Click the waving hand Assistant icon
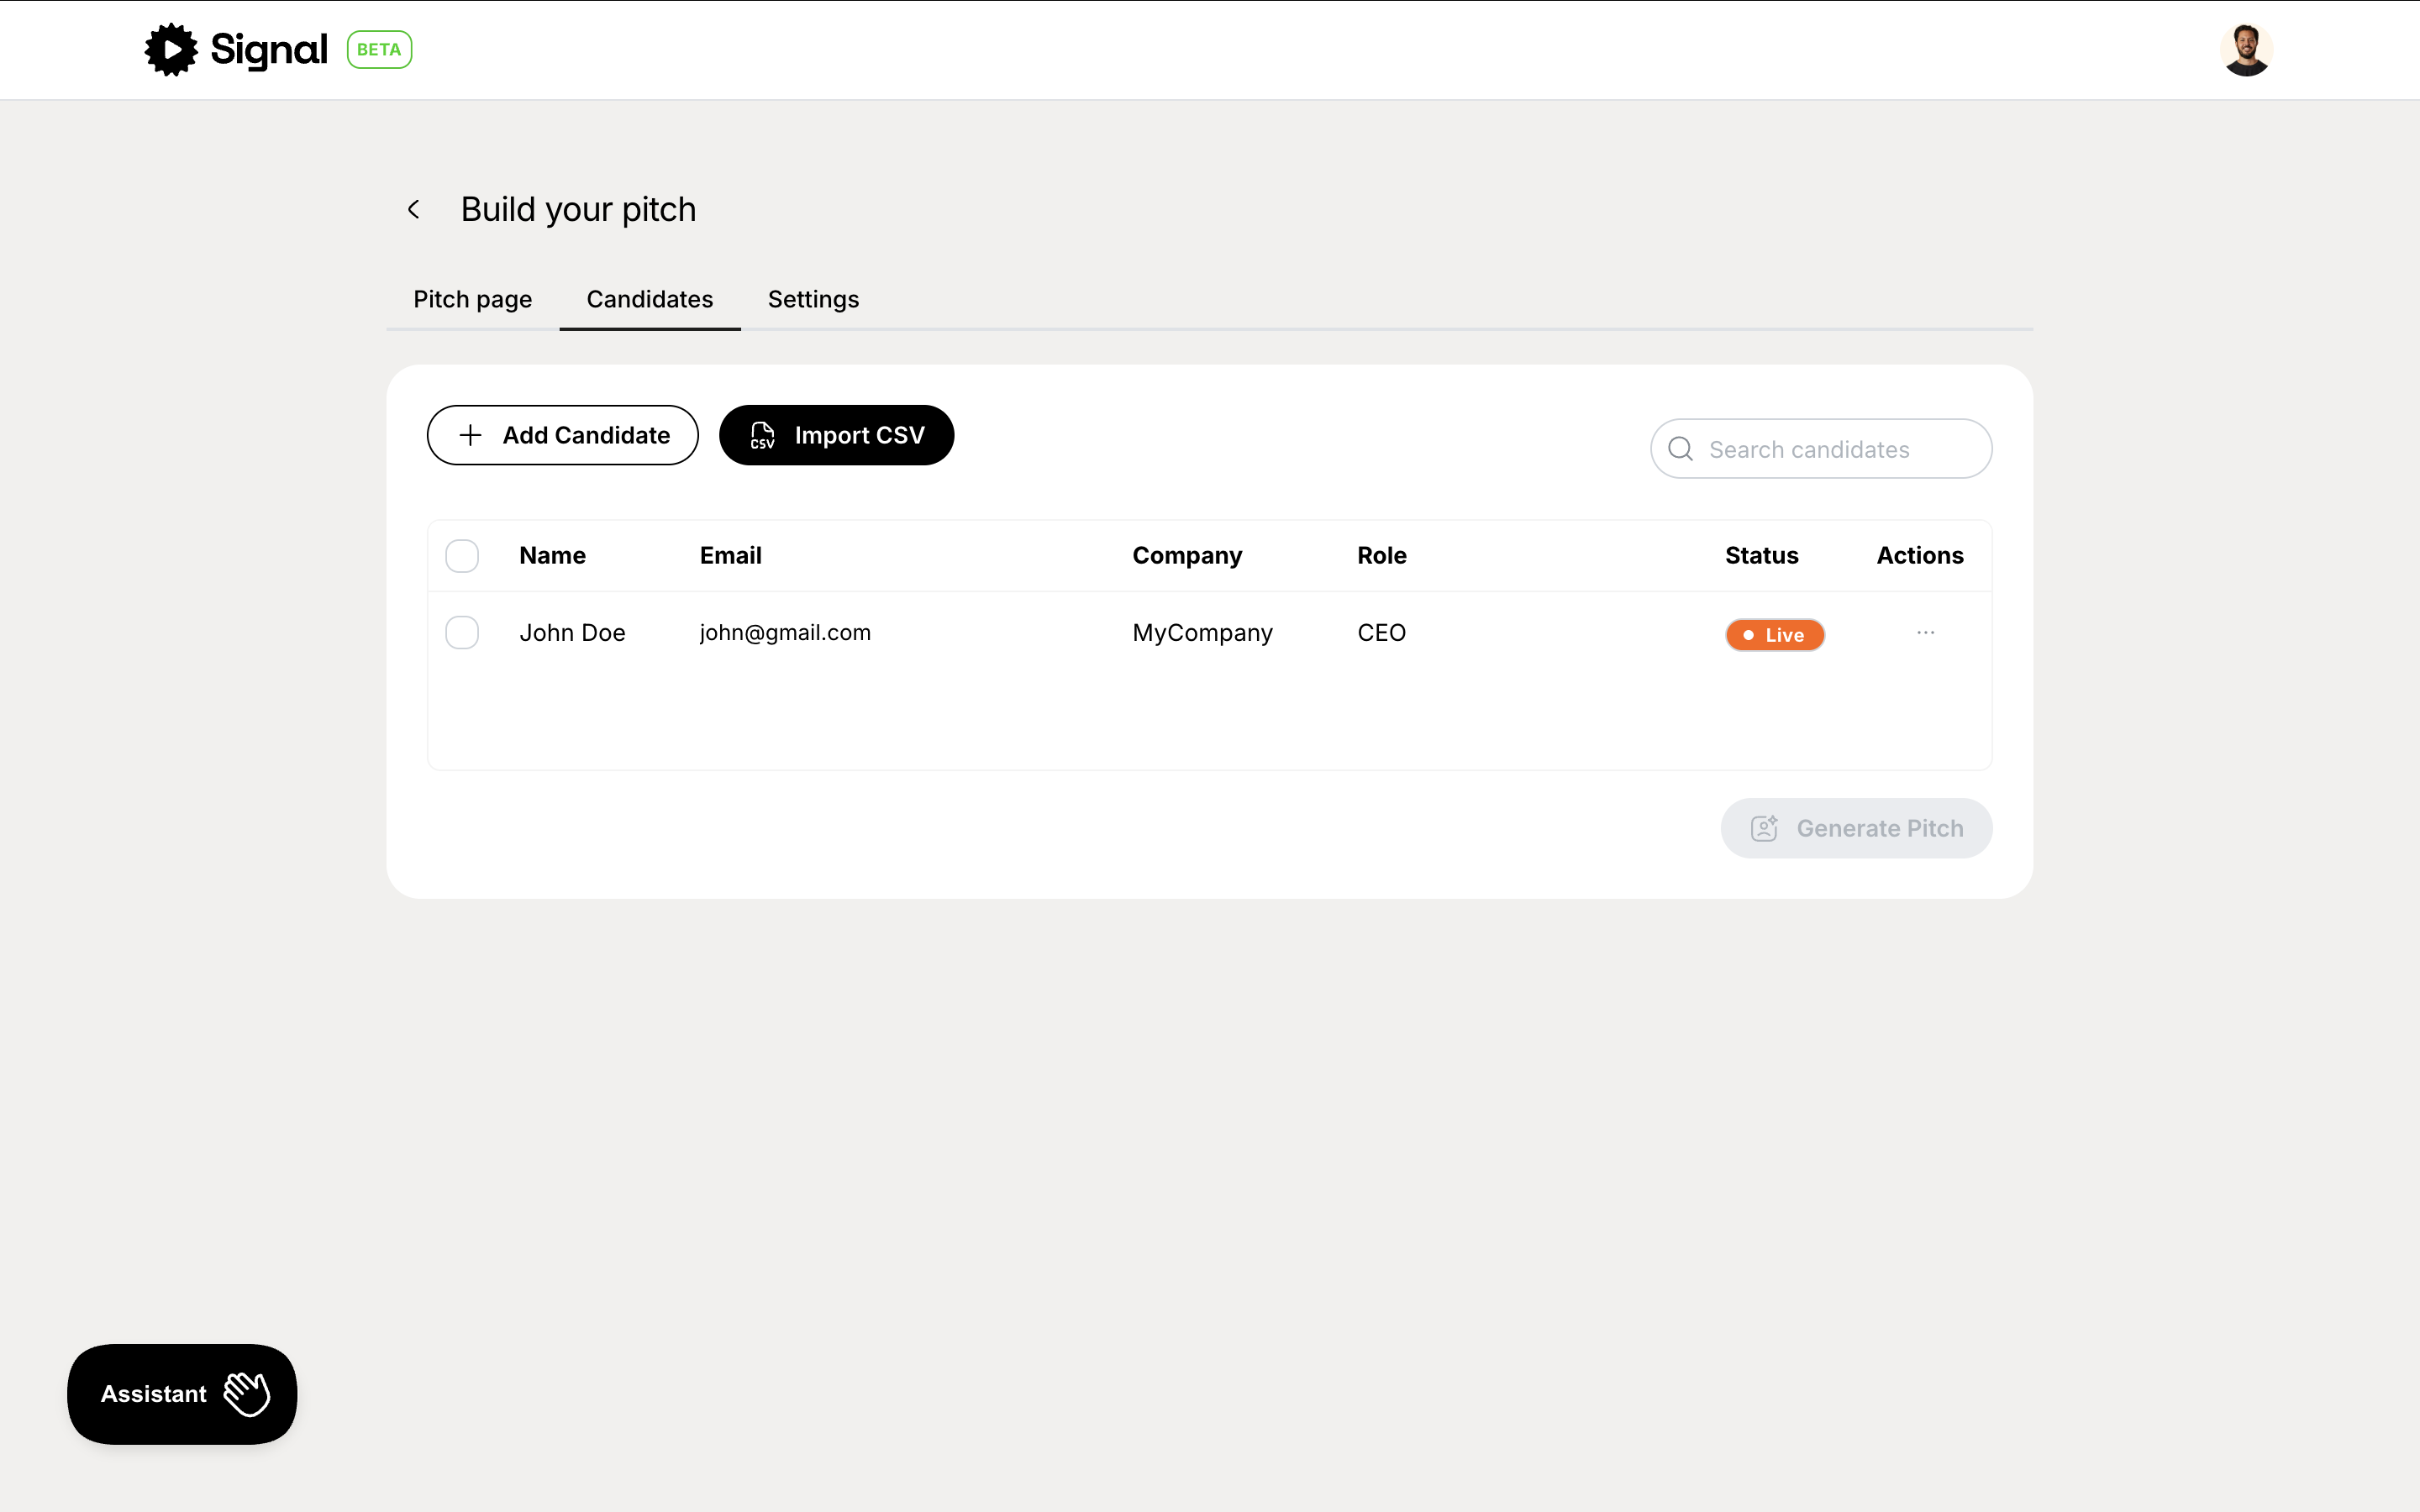2420x1512 pixels. pyautogui.click(x=247, y=1393)
